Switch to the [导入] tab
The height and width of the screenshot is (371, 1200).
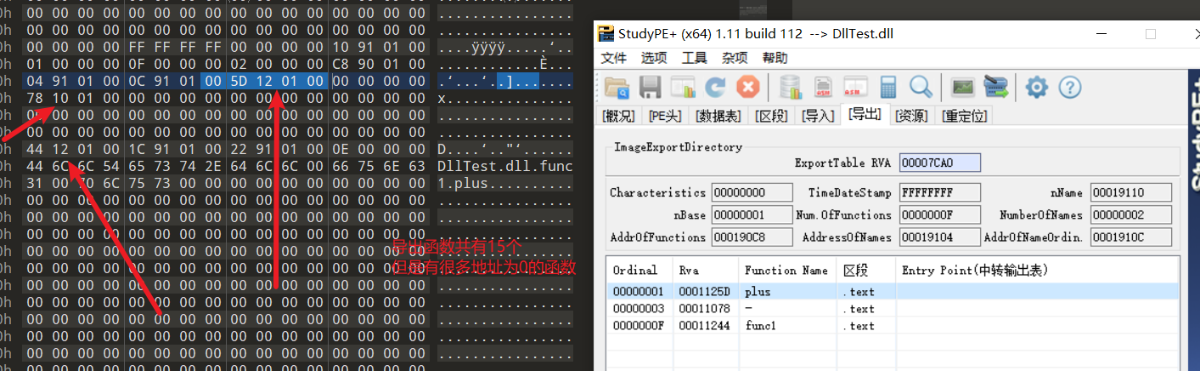818,115
